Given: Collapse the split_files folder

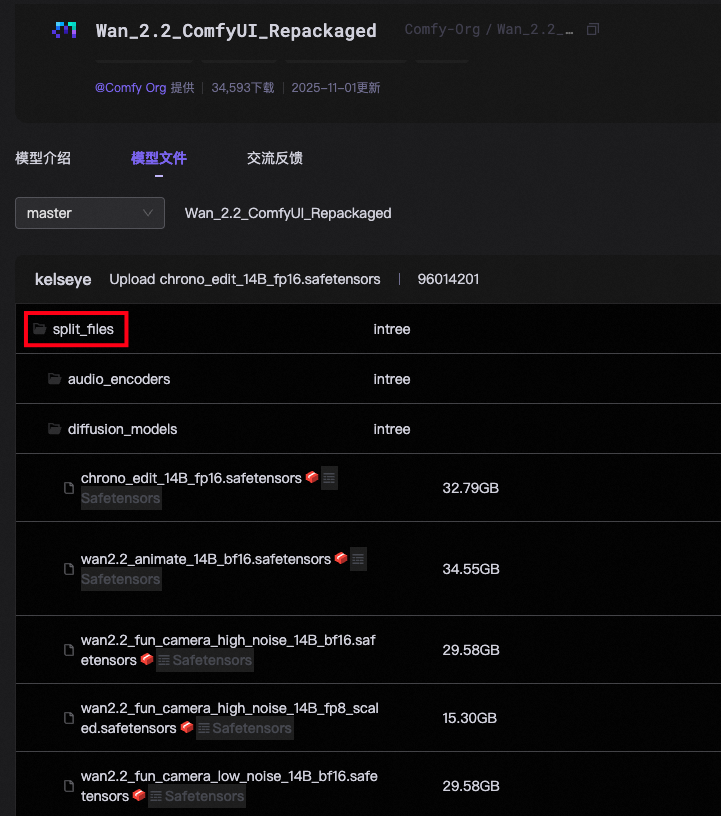Looking at the screenshot, I should [83, 329].
